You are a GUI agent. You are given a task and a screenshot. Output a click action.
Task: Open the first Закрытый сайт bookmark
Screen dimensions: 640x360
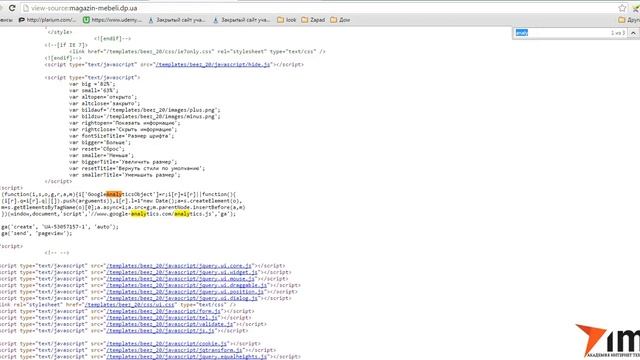pyautogui.click(x=177, y=20)
